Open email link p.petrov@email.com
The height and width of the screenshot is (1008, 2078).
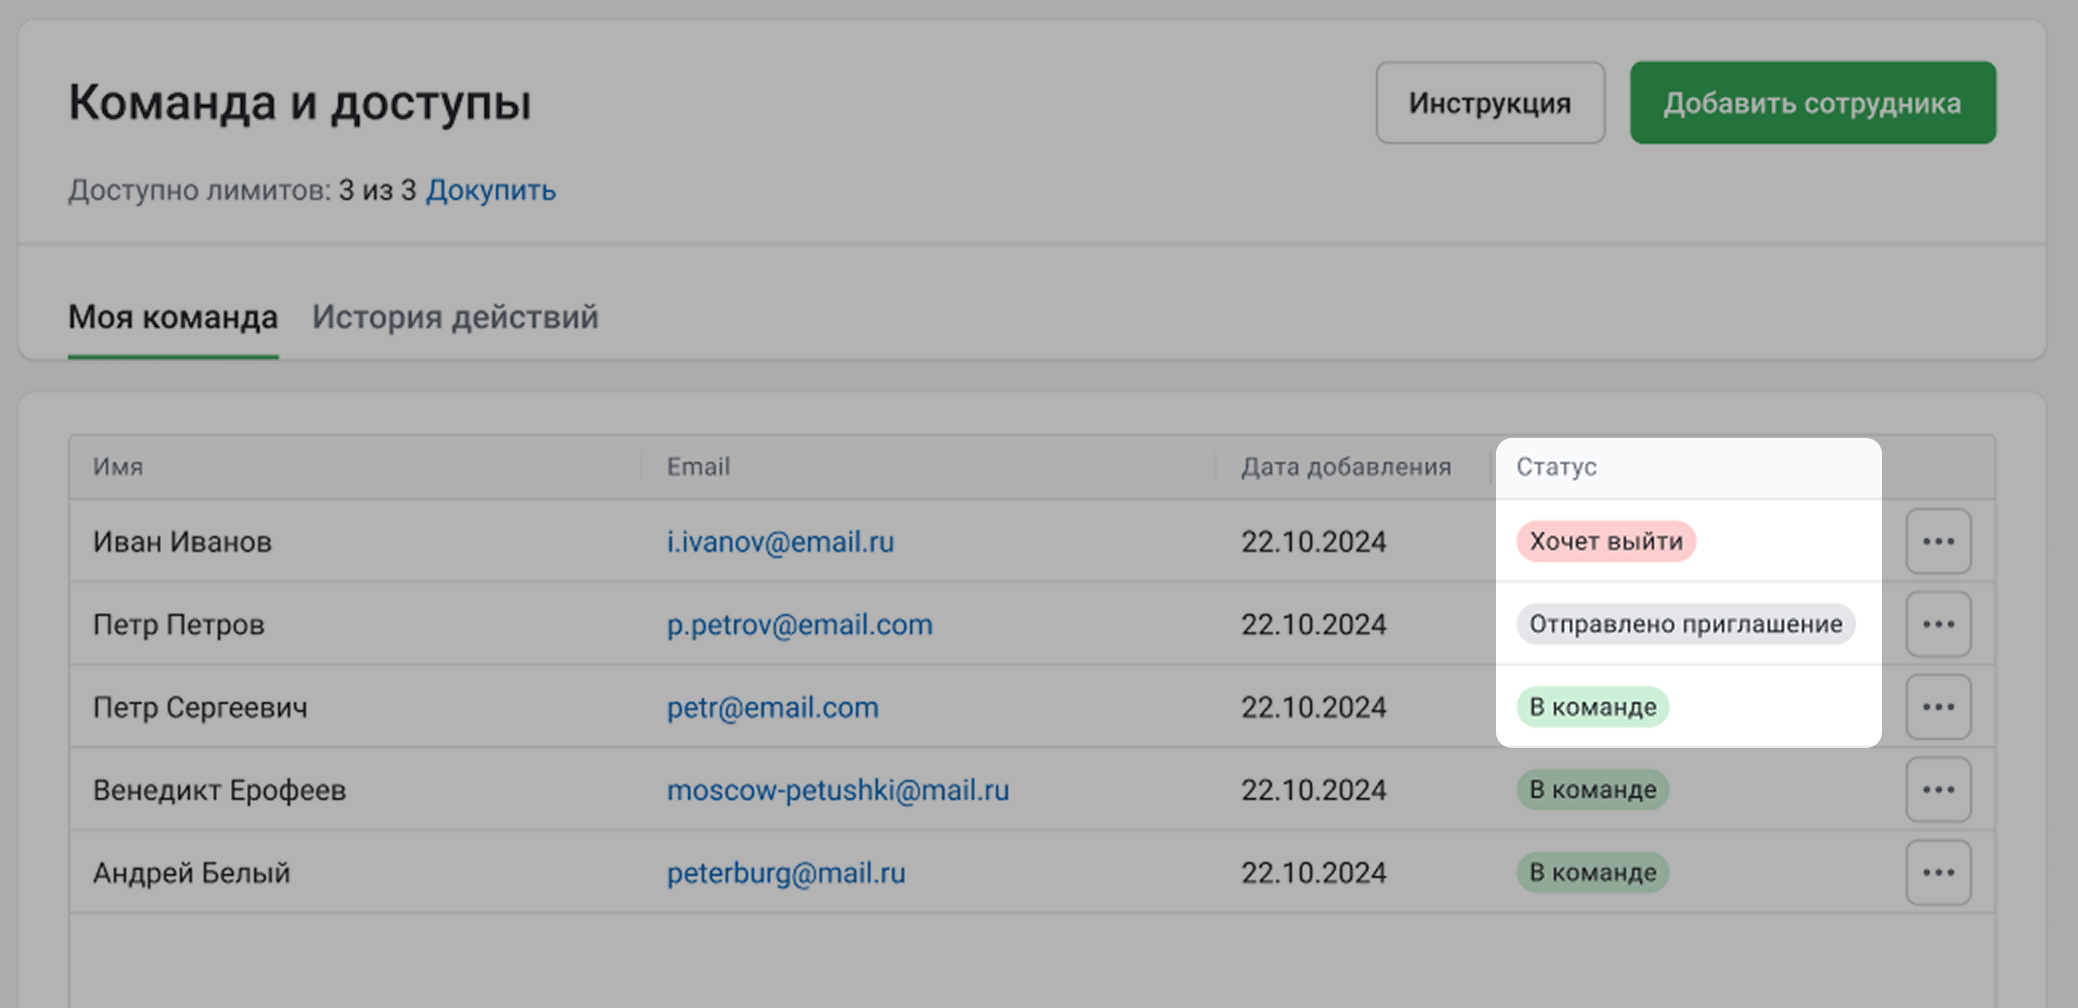[x=799, y=624]
